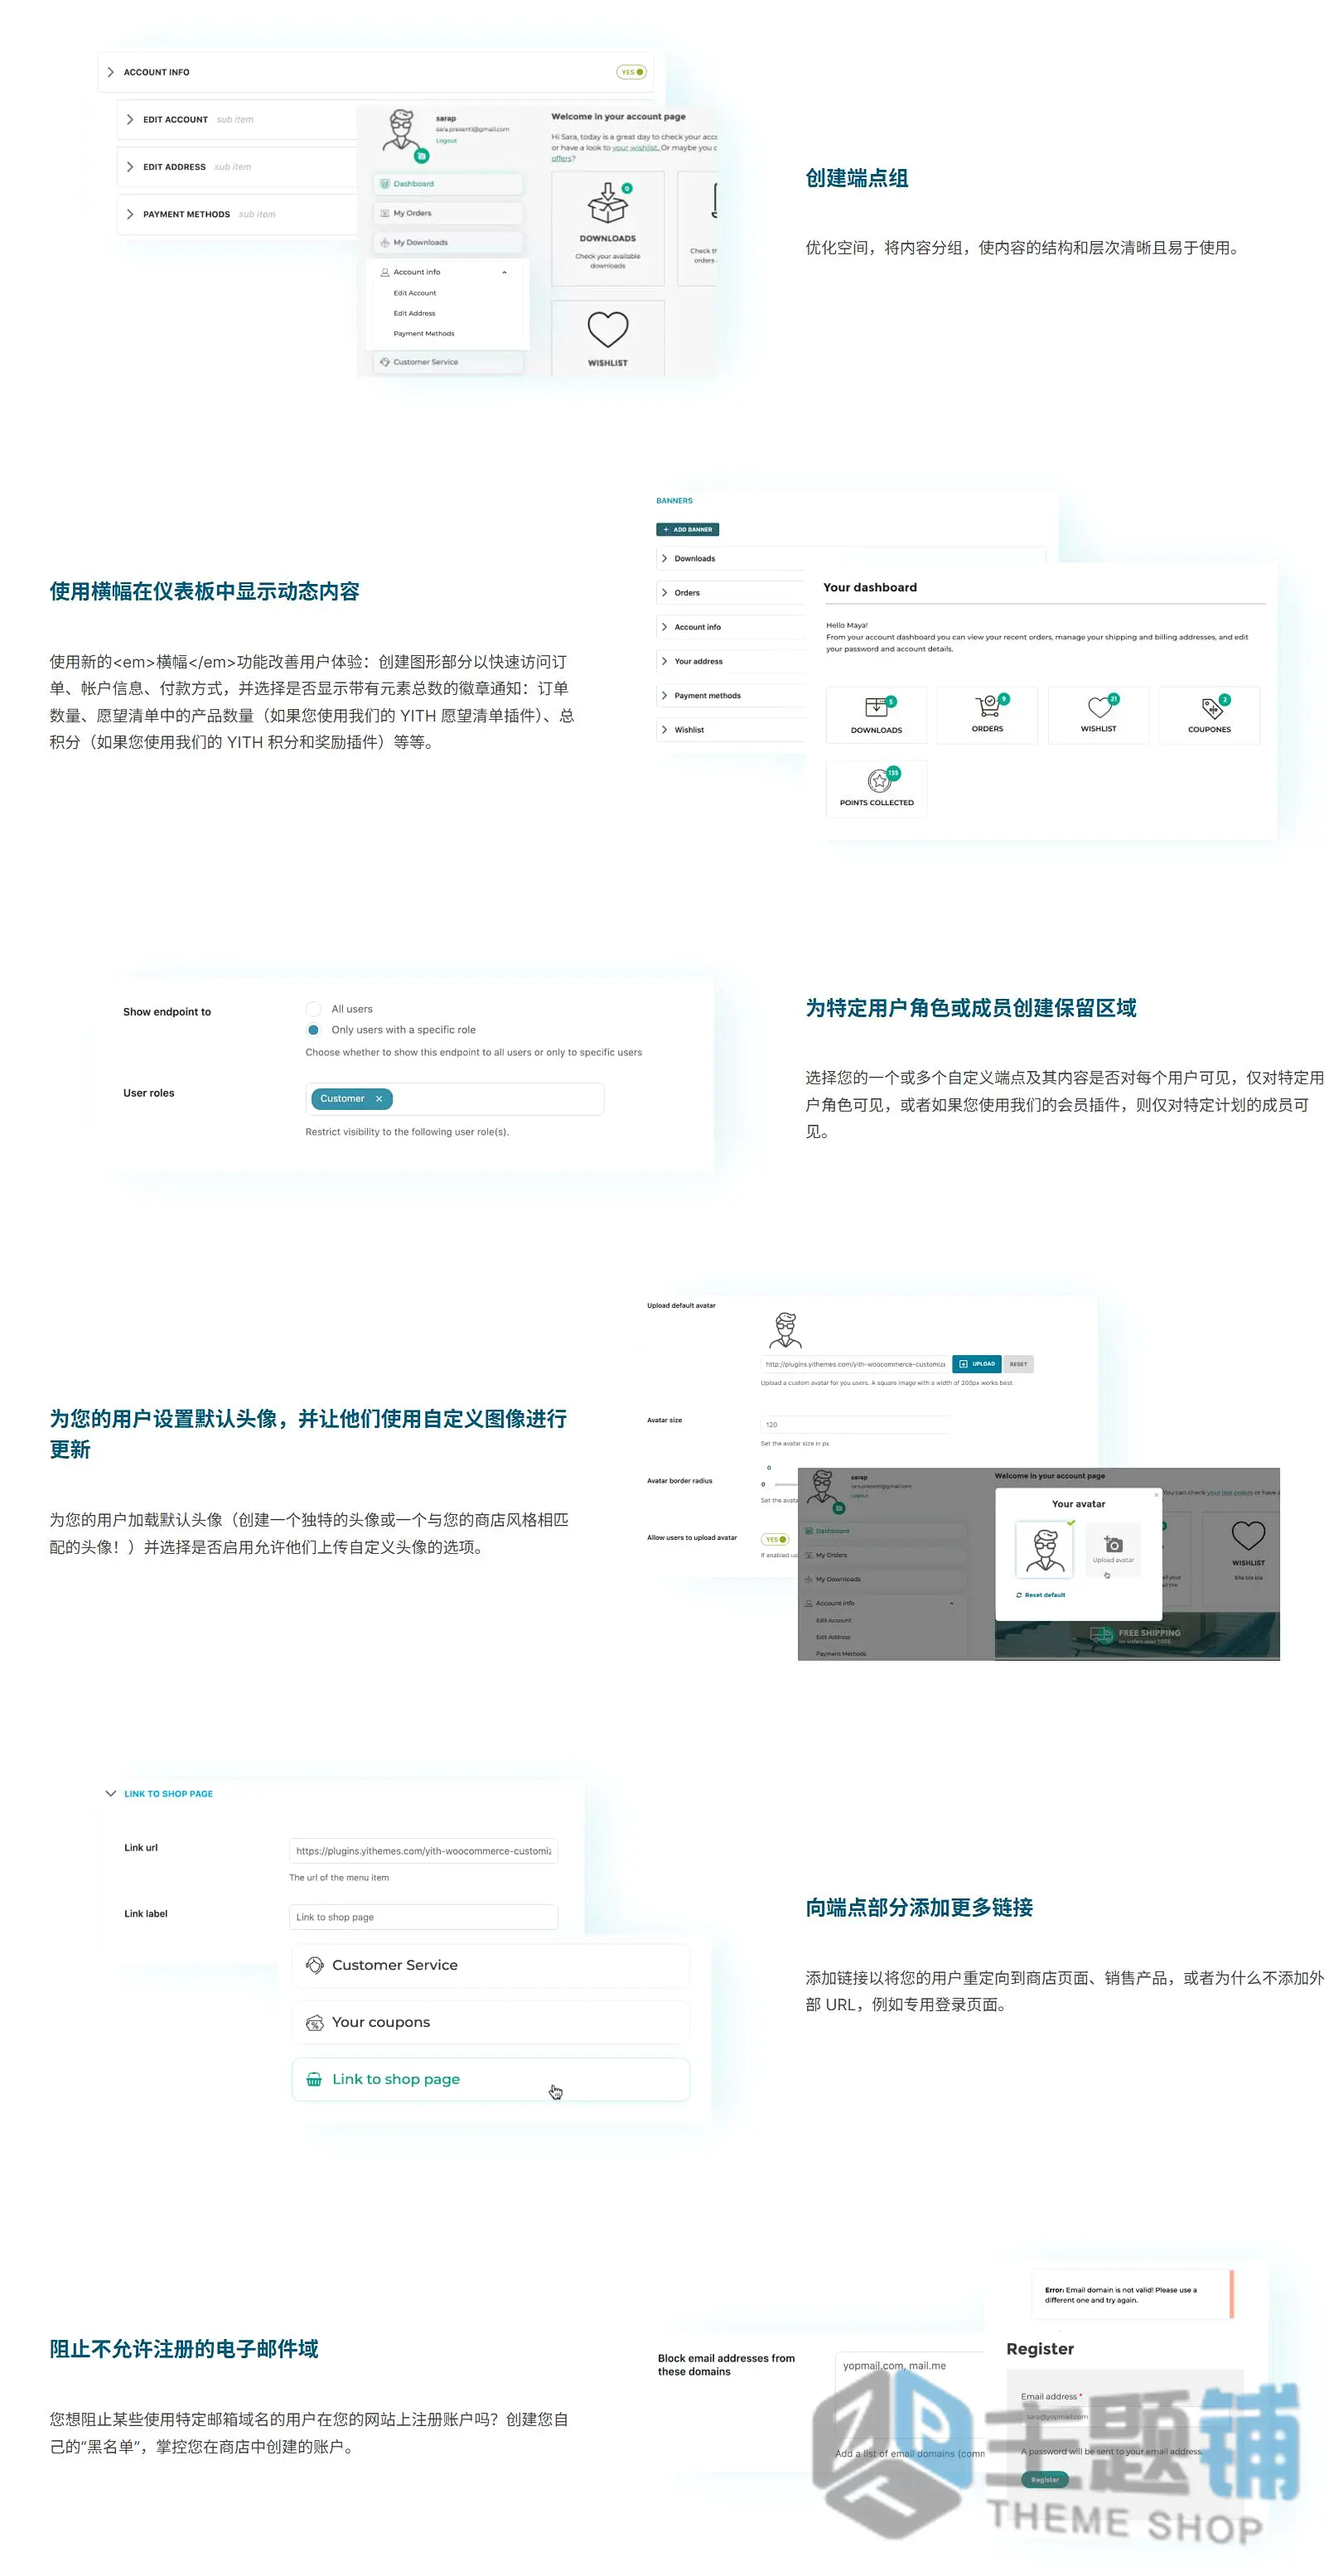Select Edit Address in the white Account info submenu
1329x2576 pixels.
(x=414, y=313)
